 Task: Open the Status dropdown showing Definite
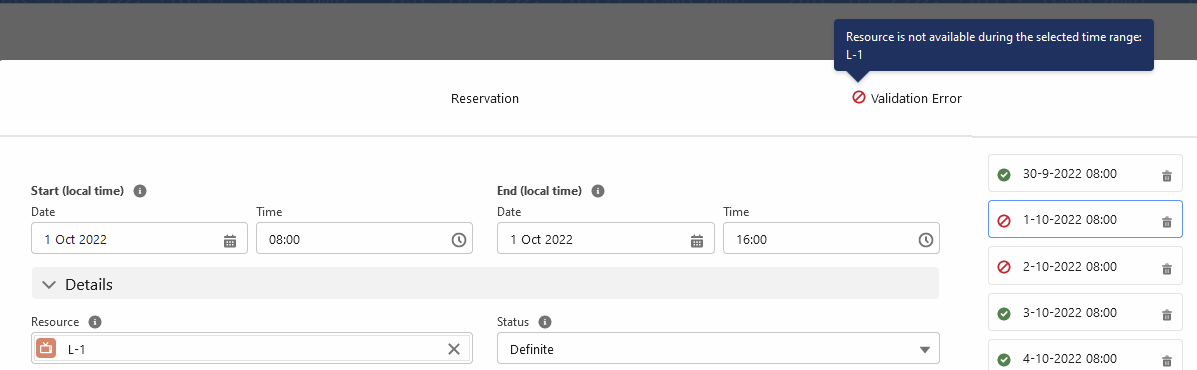718,349
